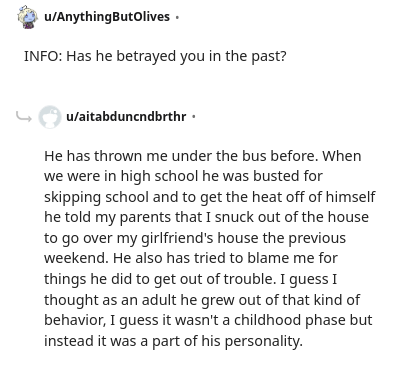
Task: Click the reply thread arrow icon
Action: tap(24, 117)
